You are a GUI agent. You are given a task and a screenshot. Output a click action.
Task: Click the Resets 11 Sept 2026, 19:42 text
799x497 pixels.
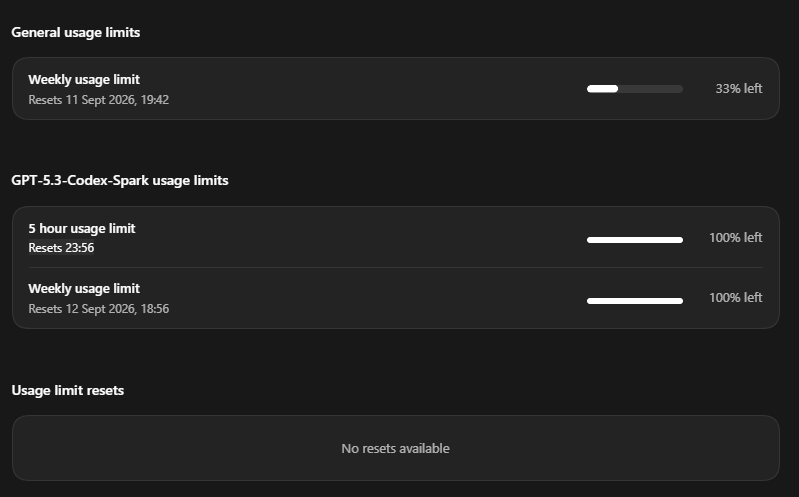[x=98, y=100]
